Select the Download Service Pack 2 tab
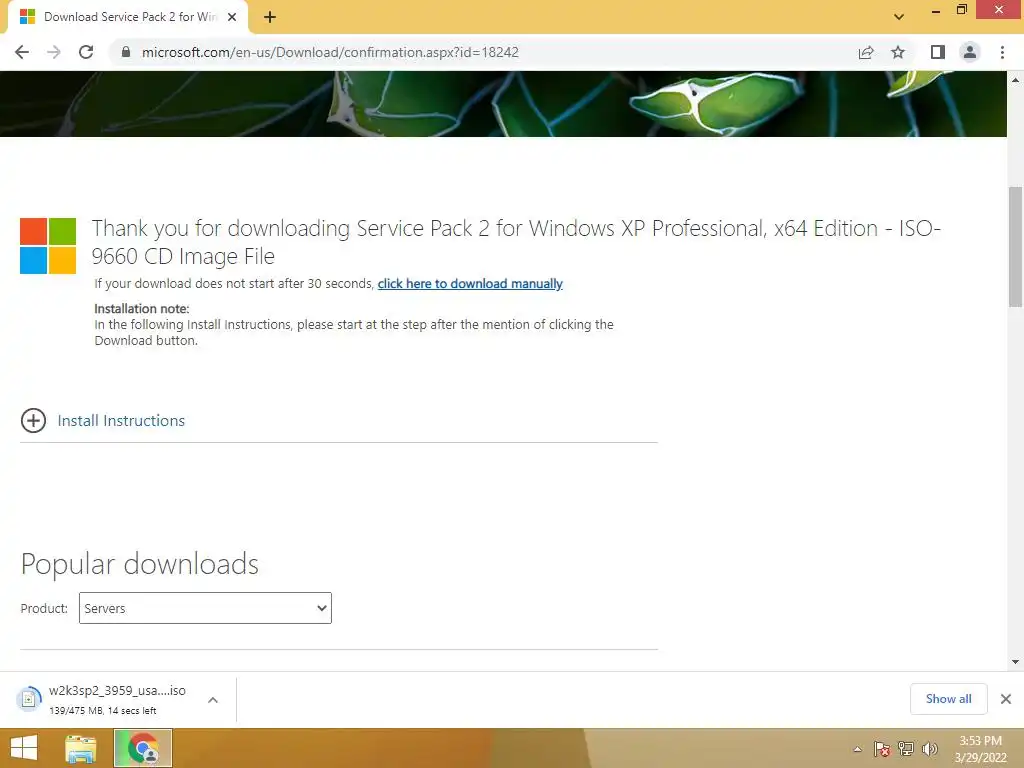 pos(128,17)
